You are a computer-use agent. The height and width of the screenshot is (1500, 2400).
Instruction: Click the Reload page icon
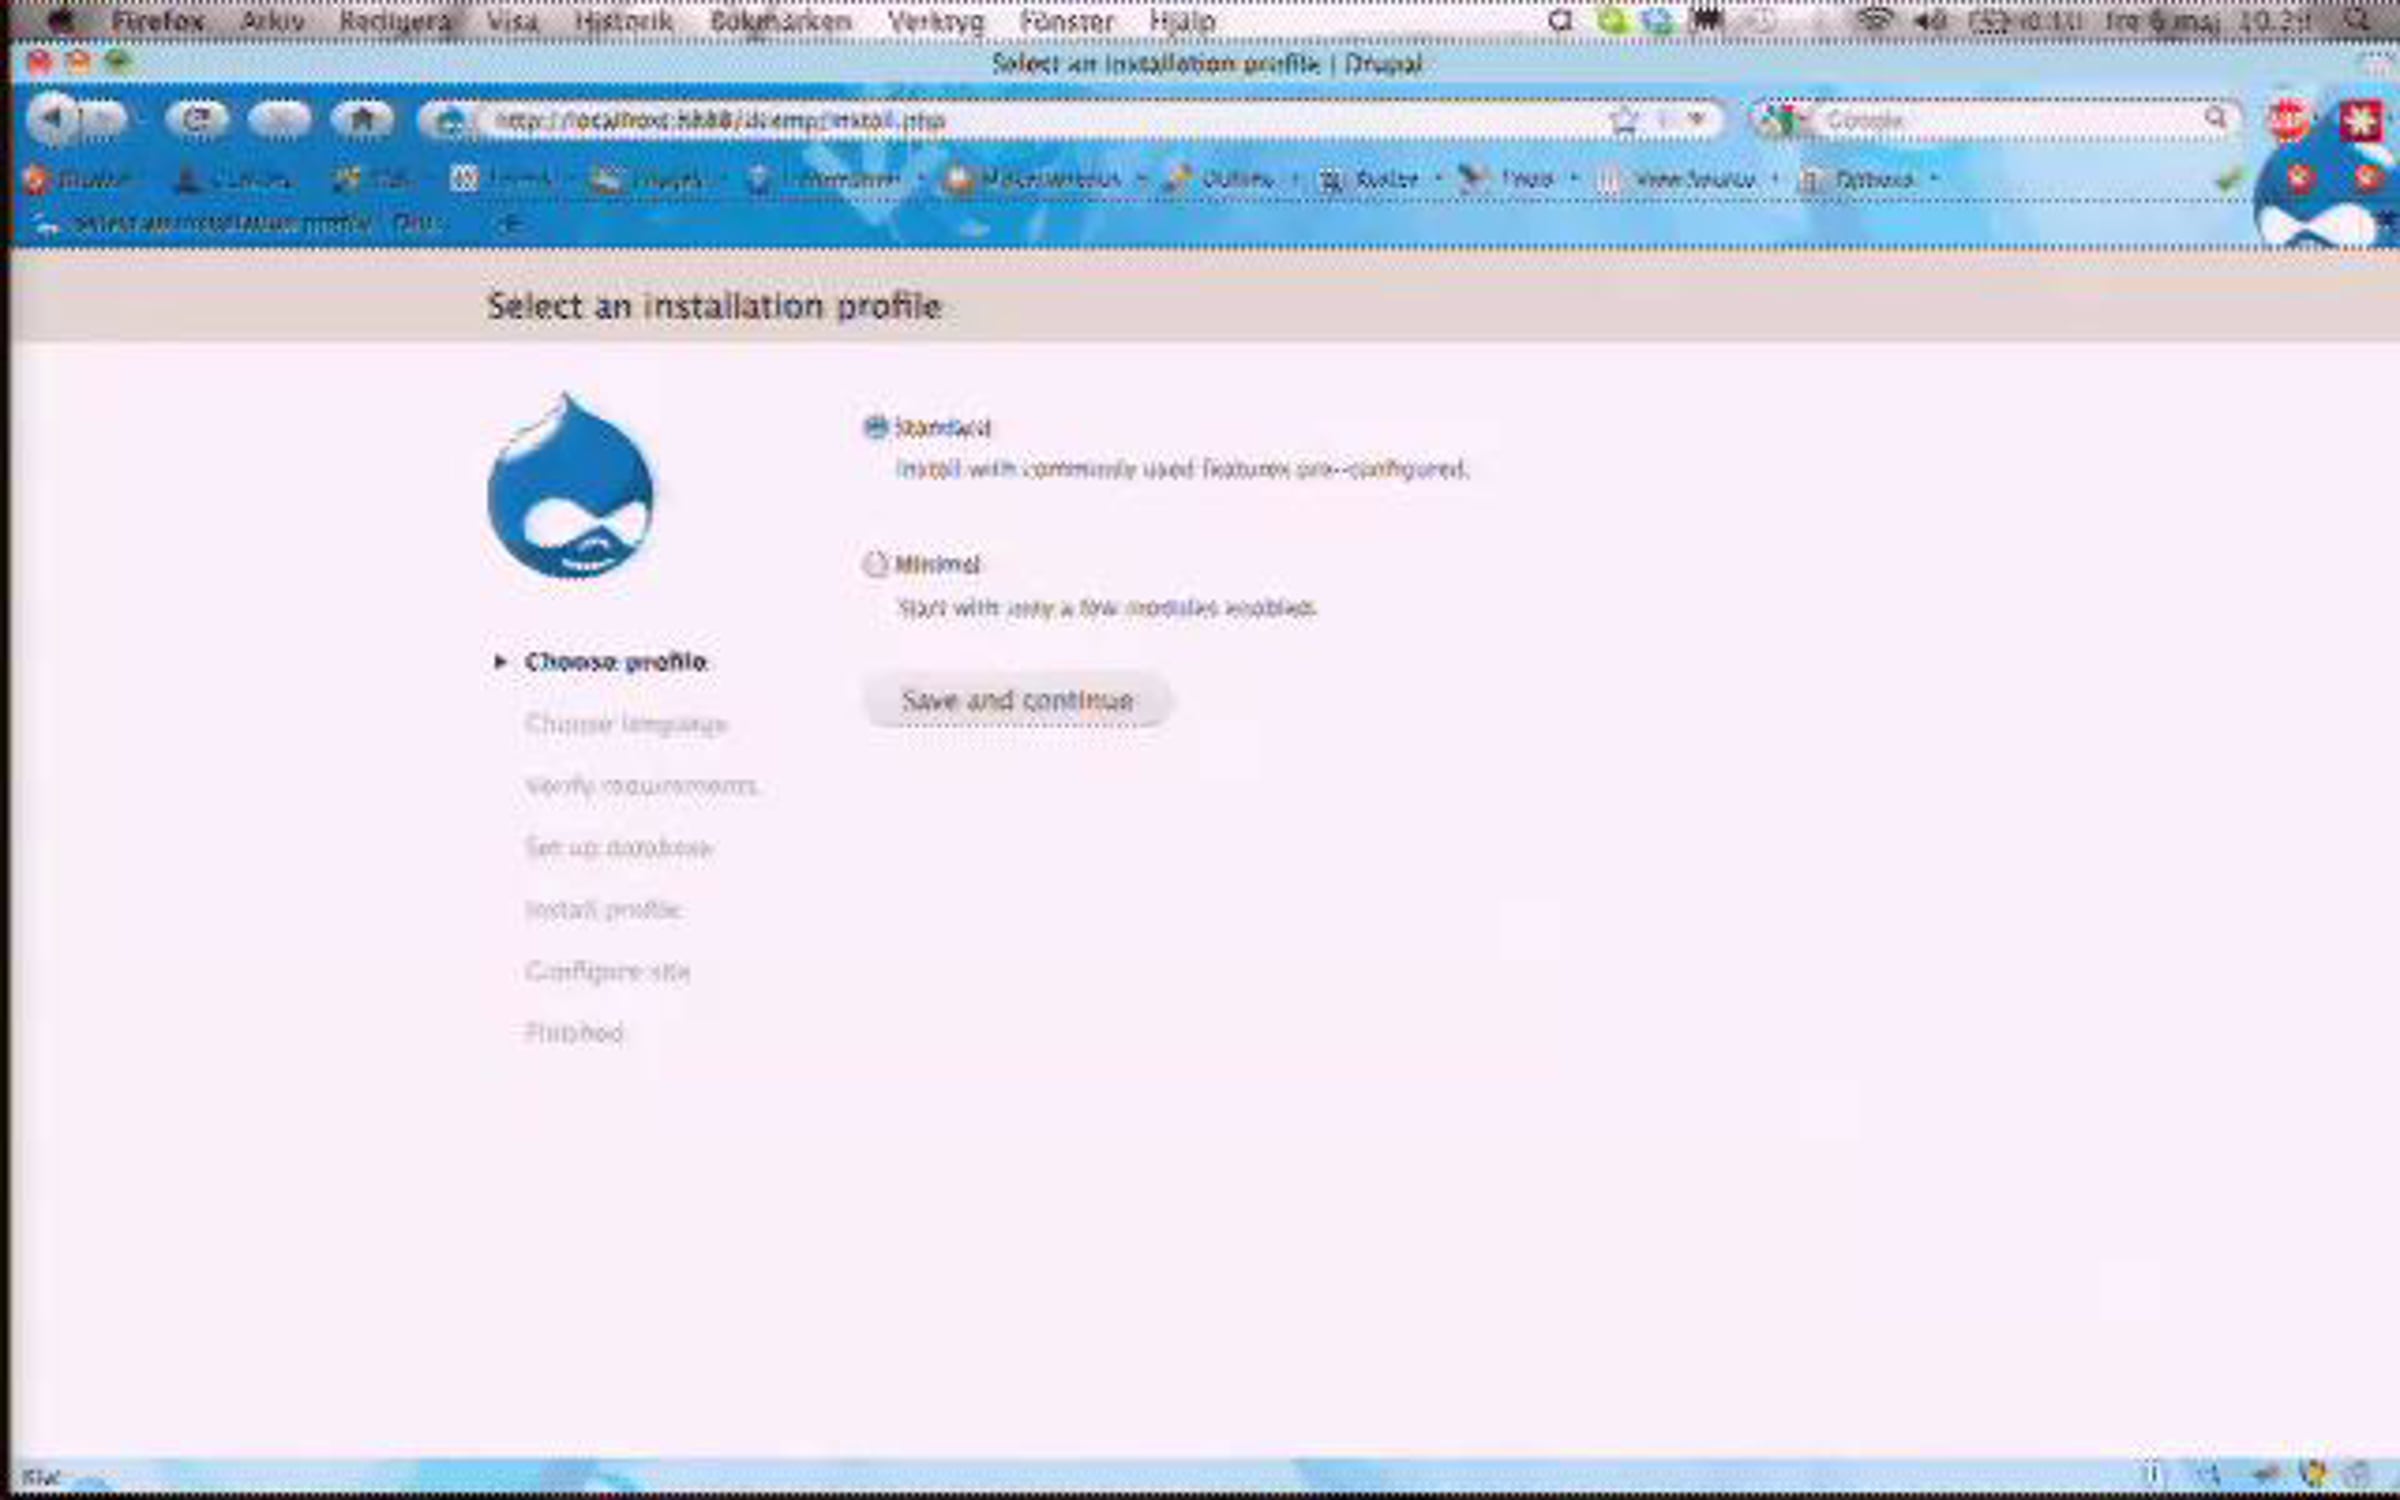click(197, 120)
